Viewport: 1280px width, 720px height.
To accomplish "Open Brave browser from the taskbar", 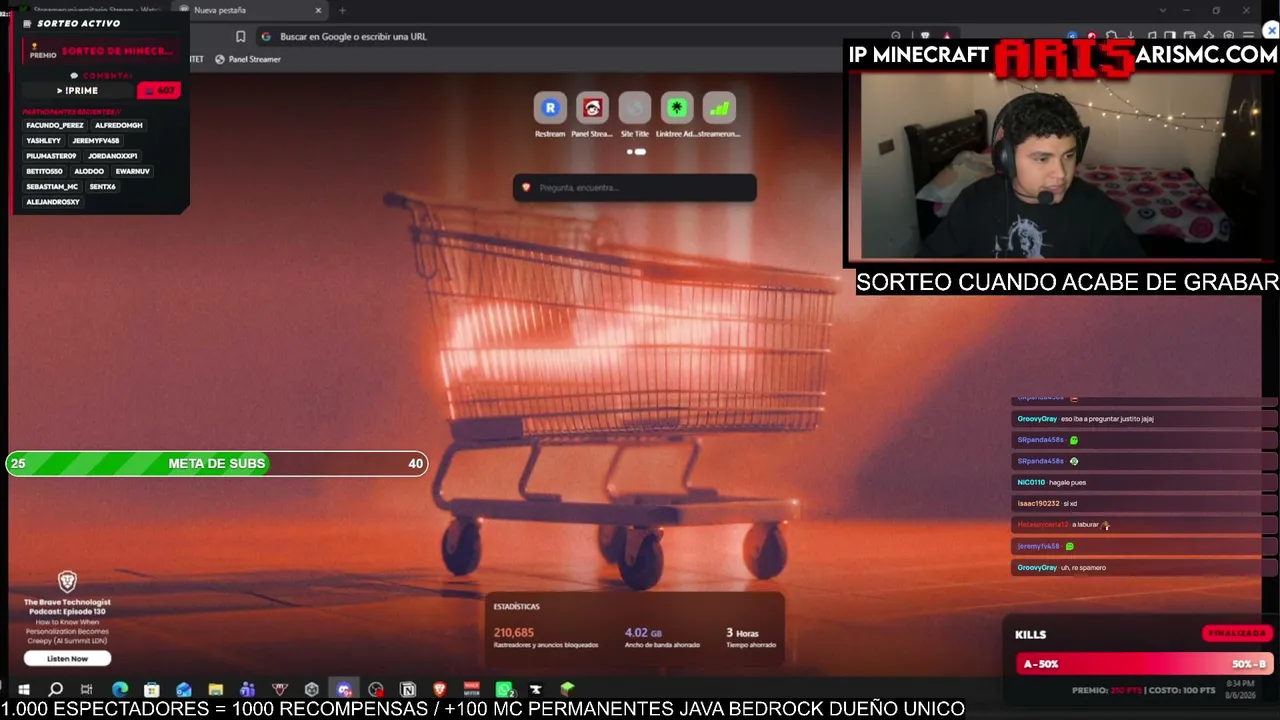I will click(x=439, y=689).
